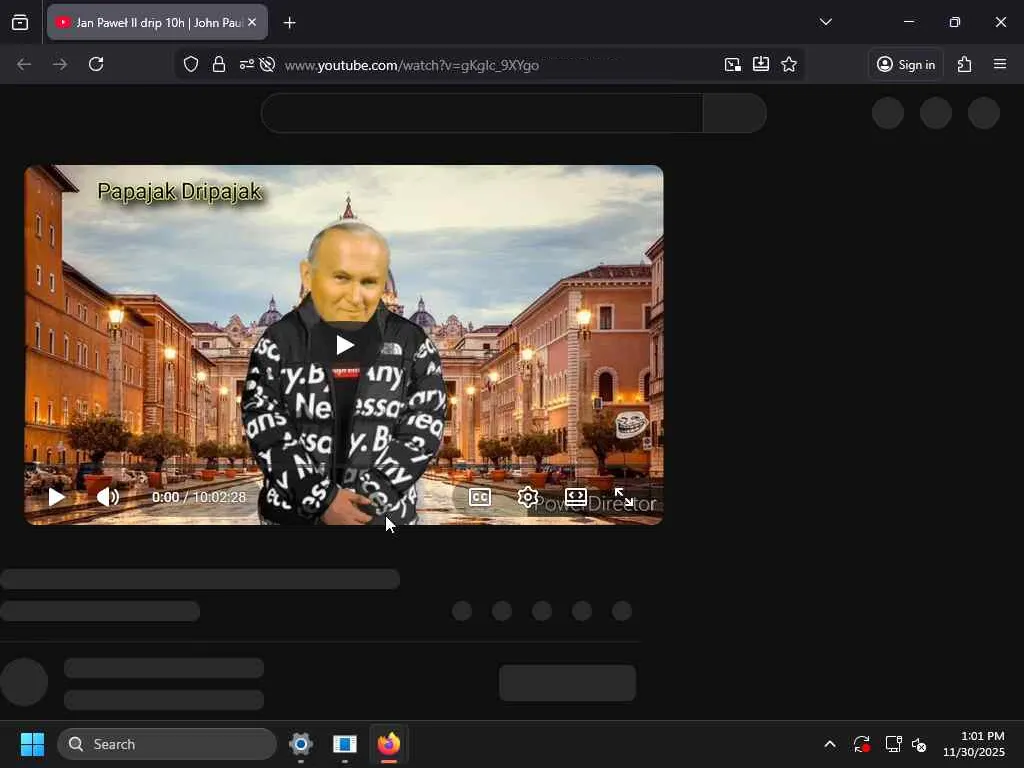This screenshot has height=768, width=1024.
Task: Open tracking protection shield panel
Action: [x=191, y=64]
